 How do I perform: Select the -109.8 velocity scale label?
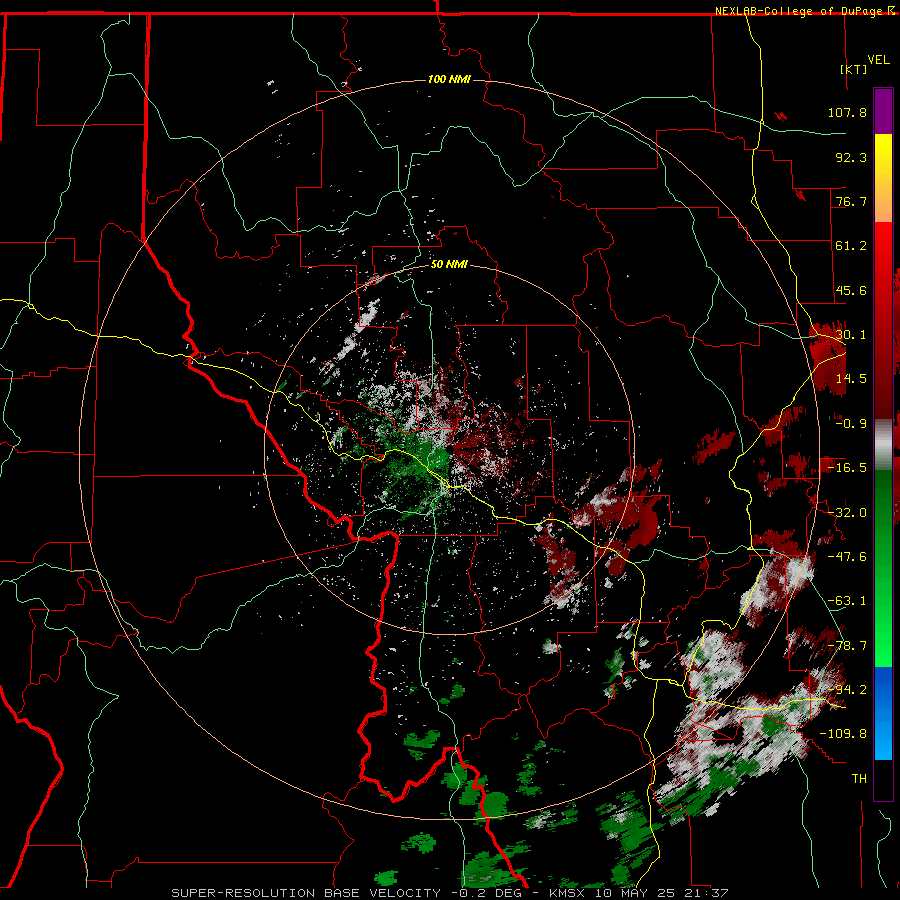coord(843,734)
